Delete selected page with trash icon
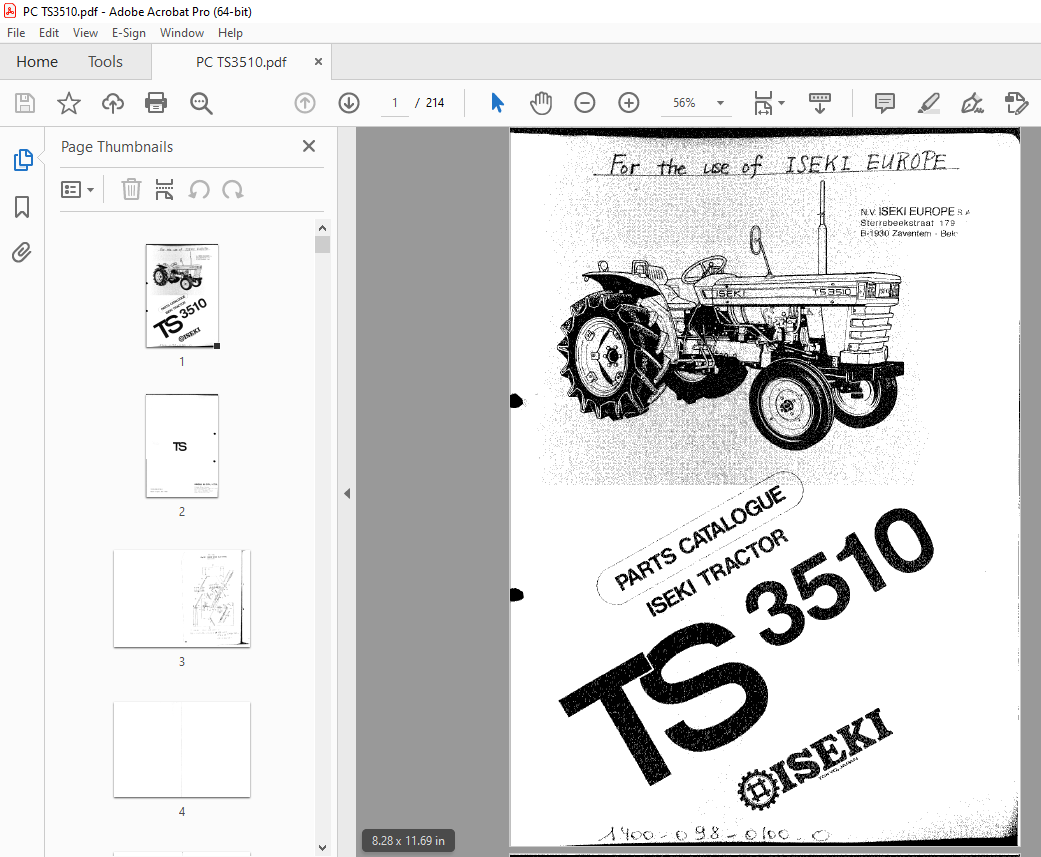The width and height of the screenshot is (1041, 857). (x=131, y=190)
